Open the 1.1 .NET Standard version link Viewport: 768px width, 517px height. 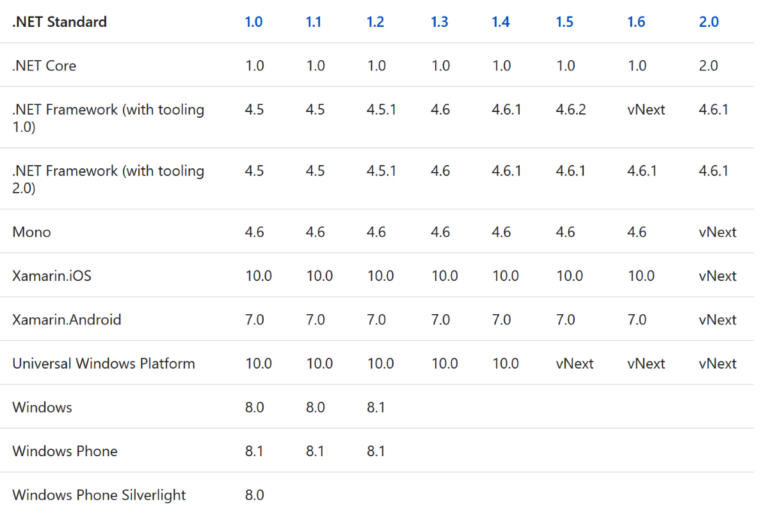[314, 22]
